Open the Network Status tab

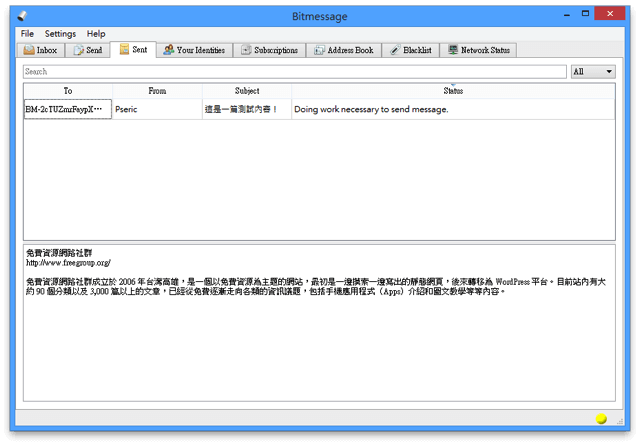coord(478,50)
